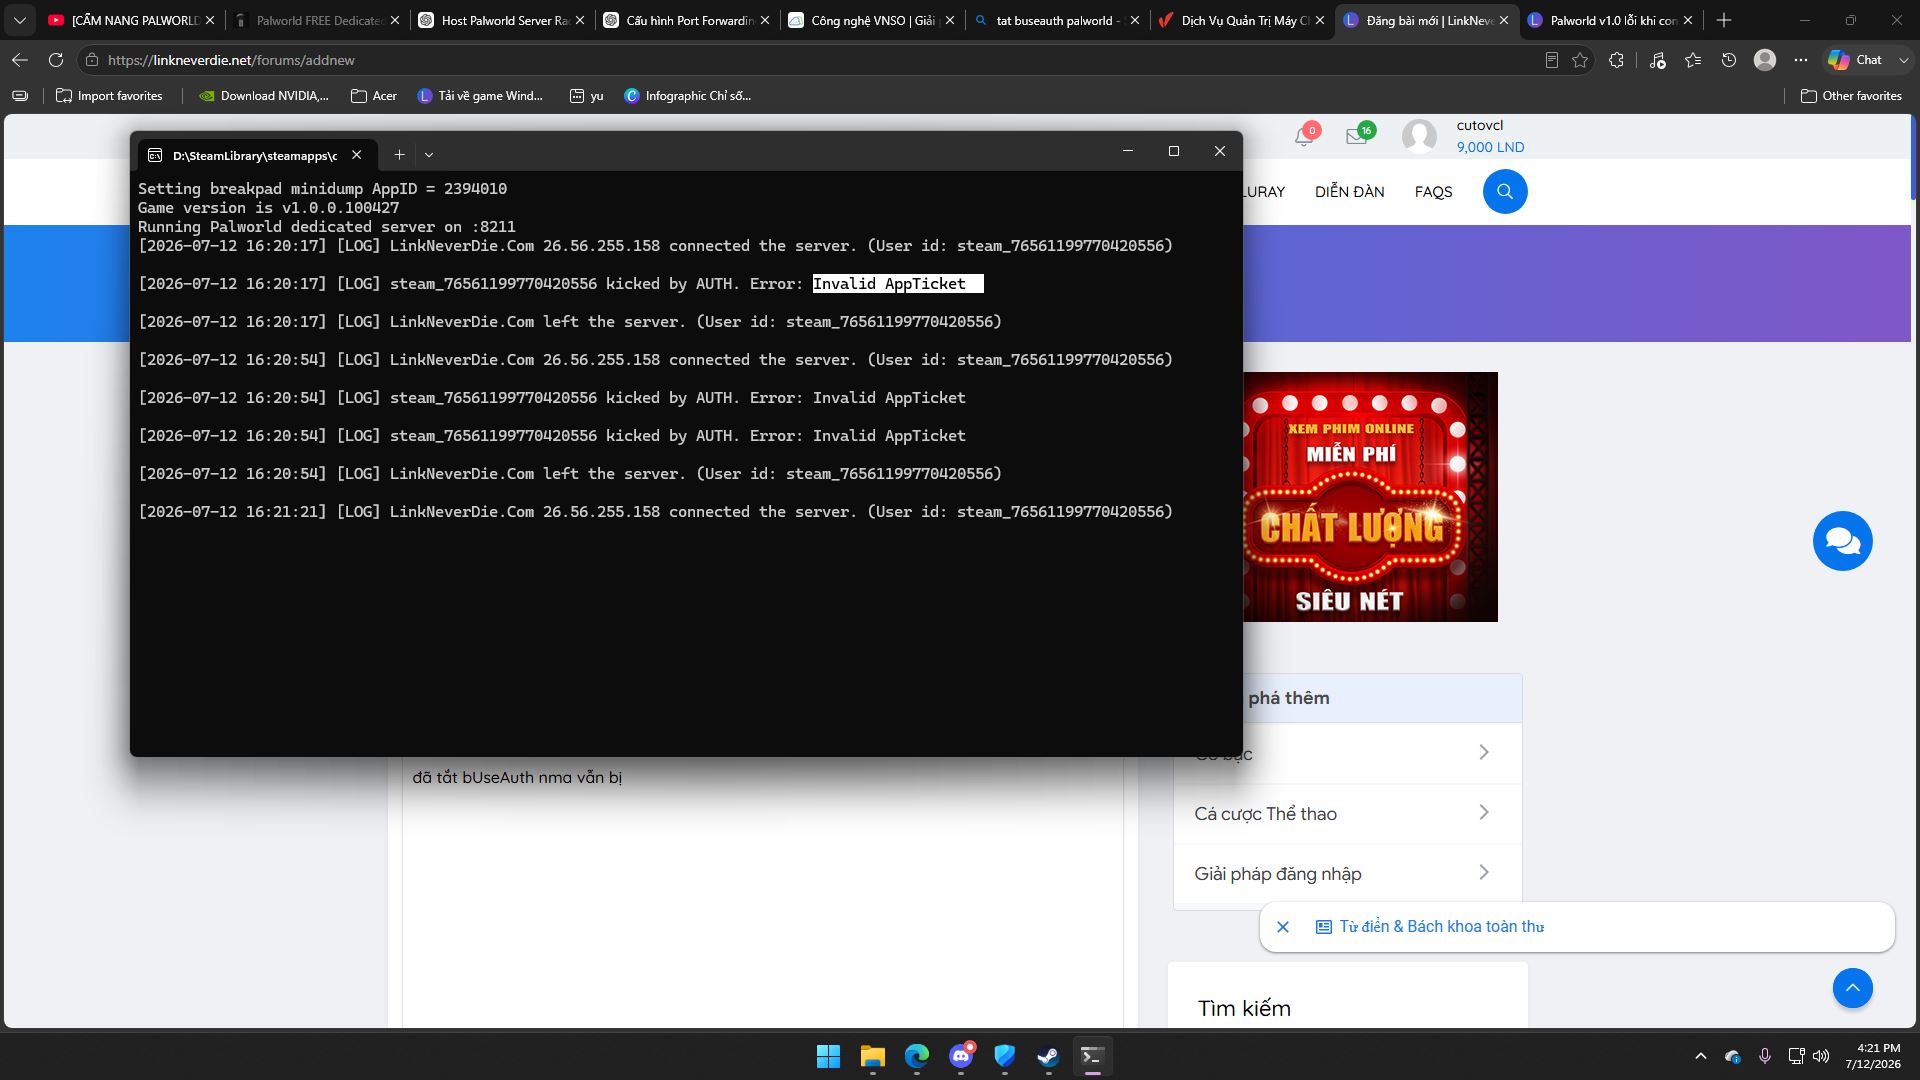Switch to the Công nghệ VNSO tab
The width and height of the screenshot is (1920, 1080).
coord(872,20)
